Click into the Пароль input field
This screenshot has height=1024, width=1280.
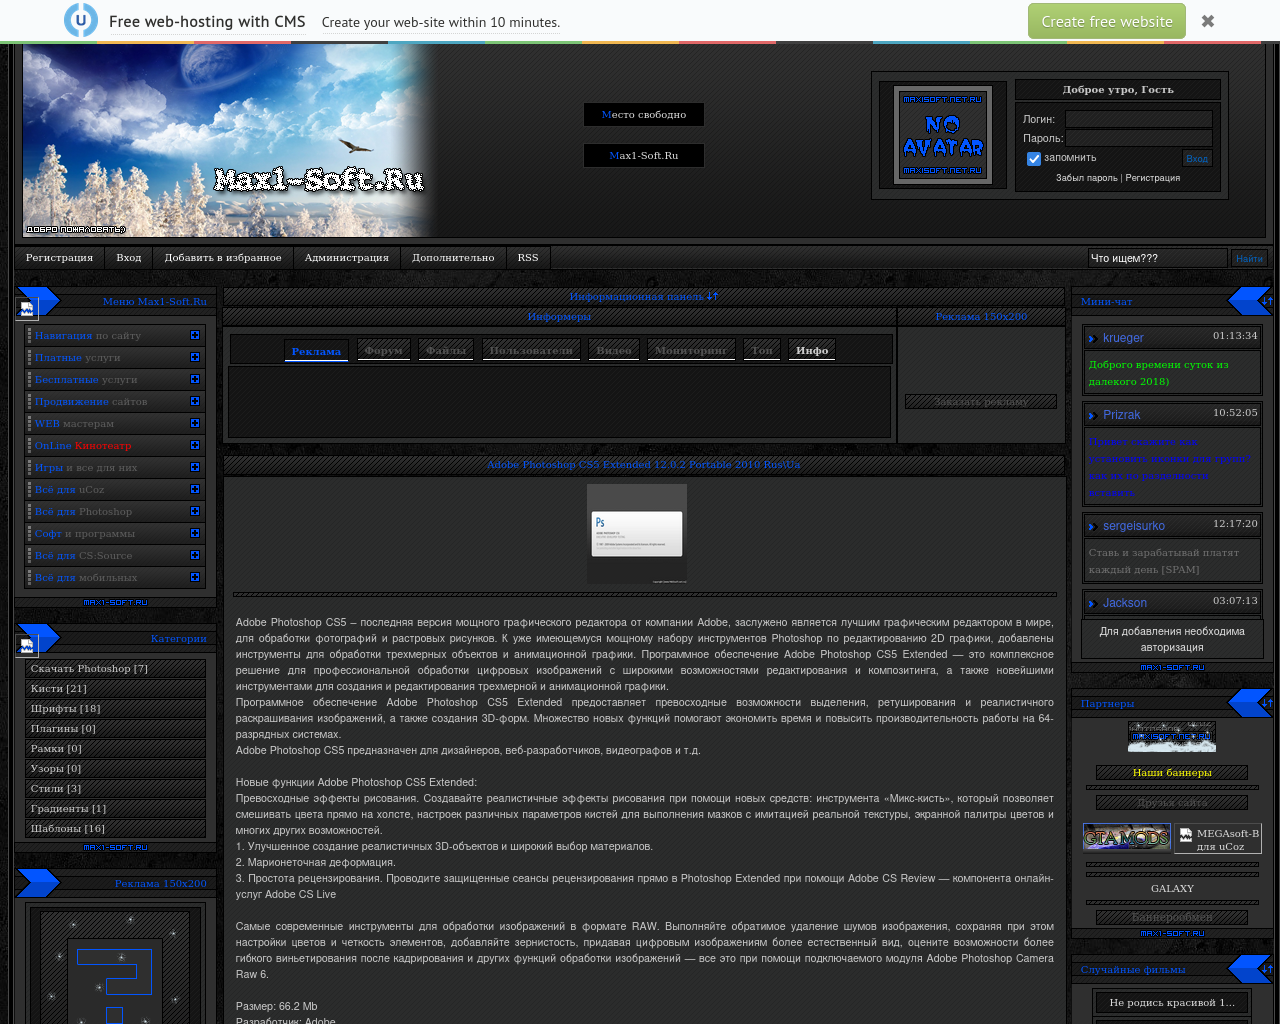[x=1138, y=138]
